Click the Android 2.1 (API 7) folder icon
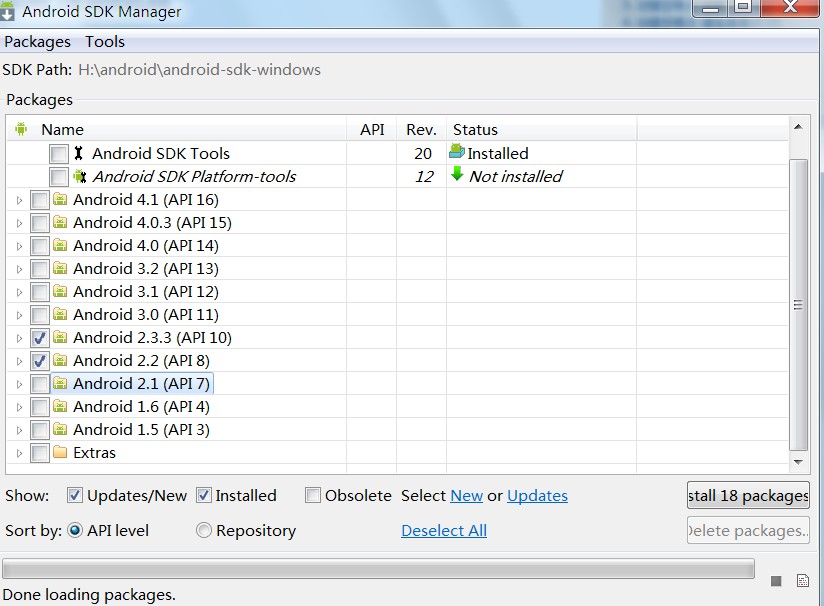The height and width of the screenshot is (606, 824). [x=60, y=383]
